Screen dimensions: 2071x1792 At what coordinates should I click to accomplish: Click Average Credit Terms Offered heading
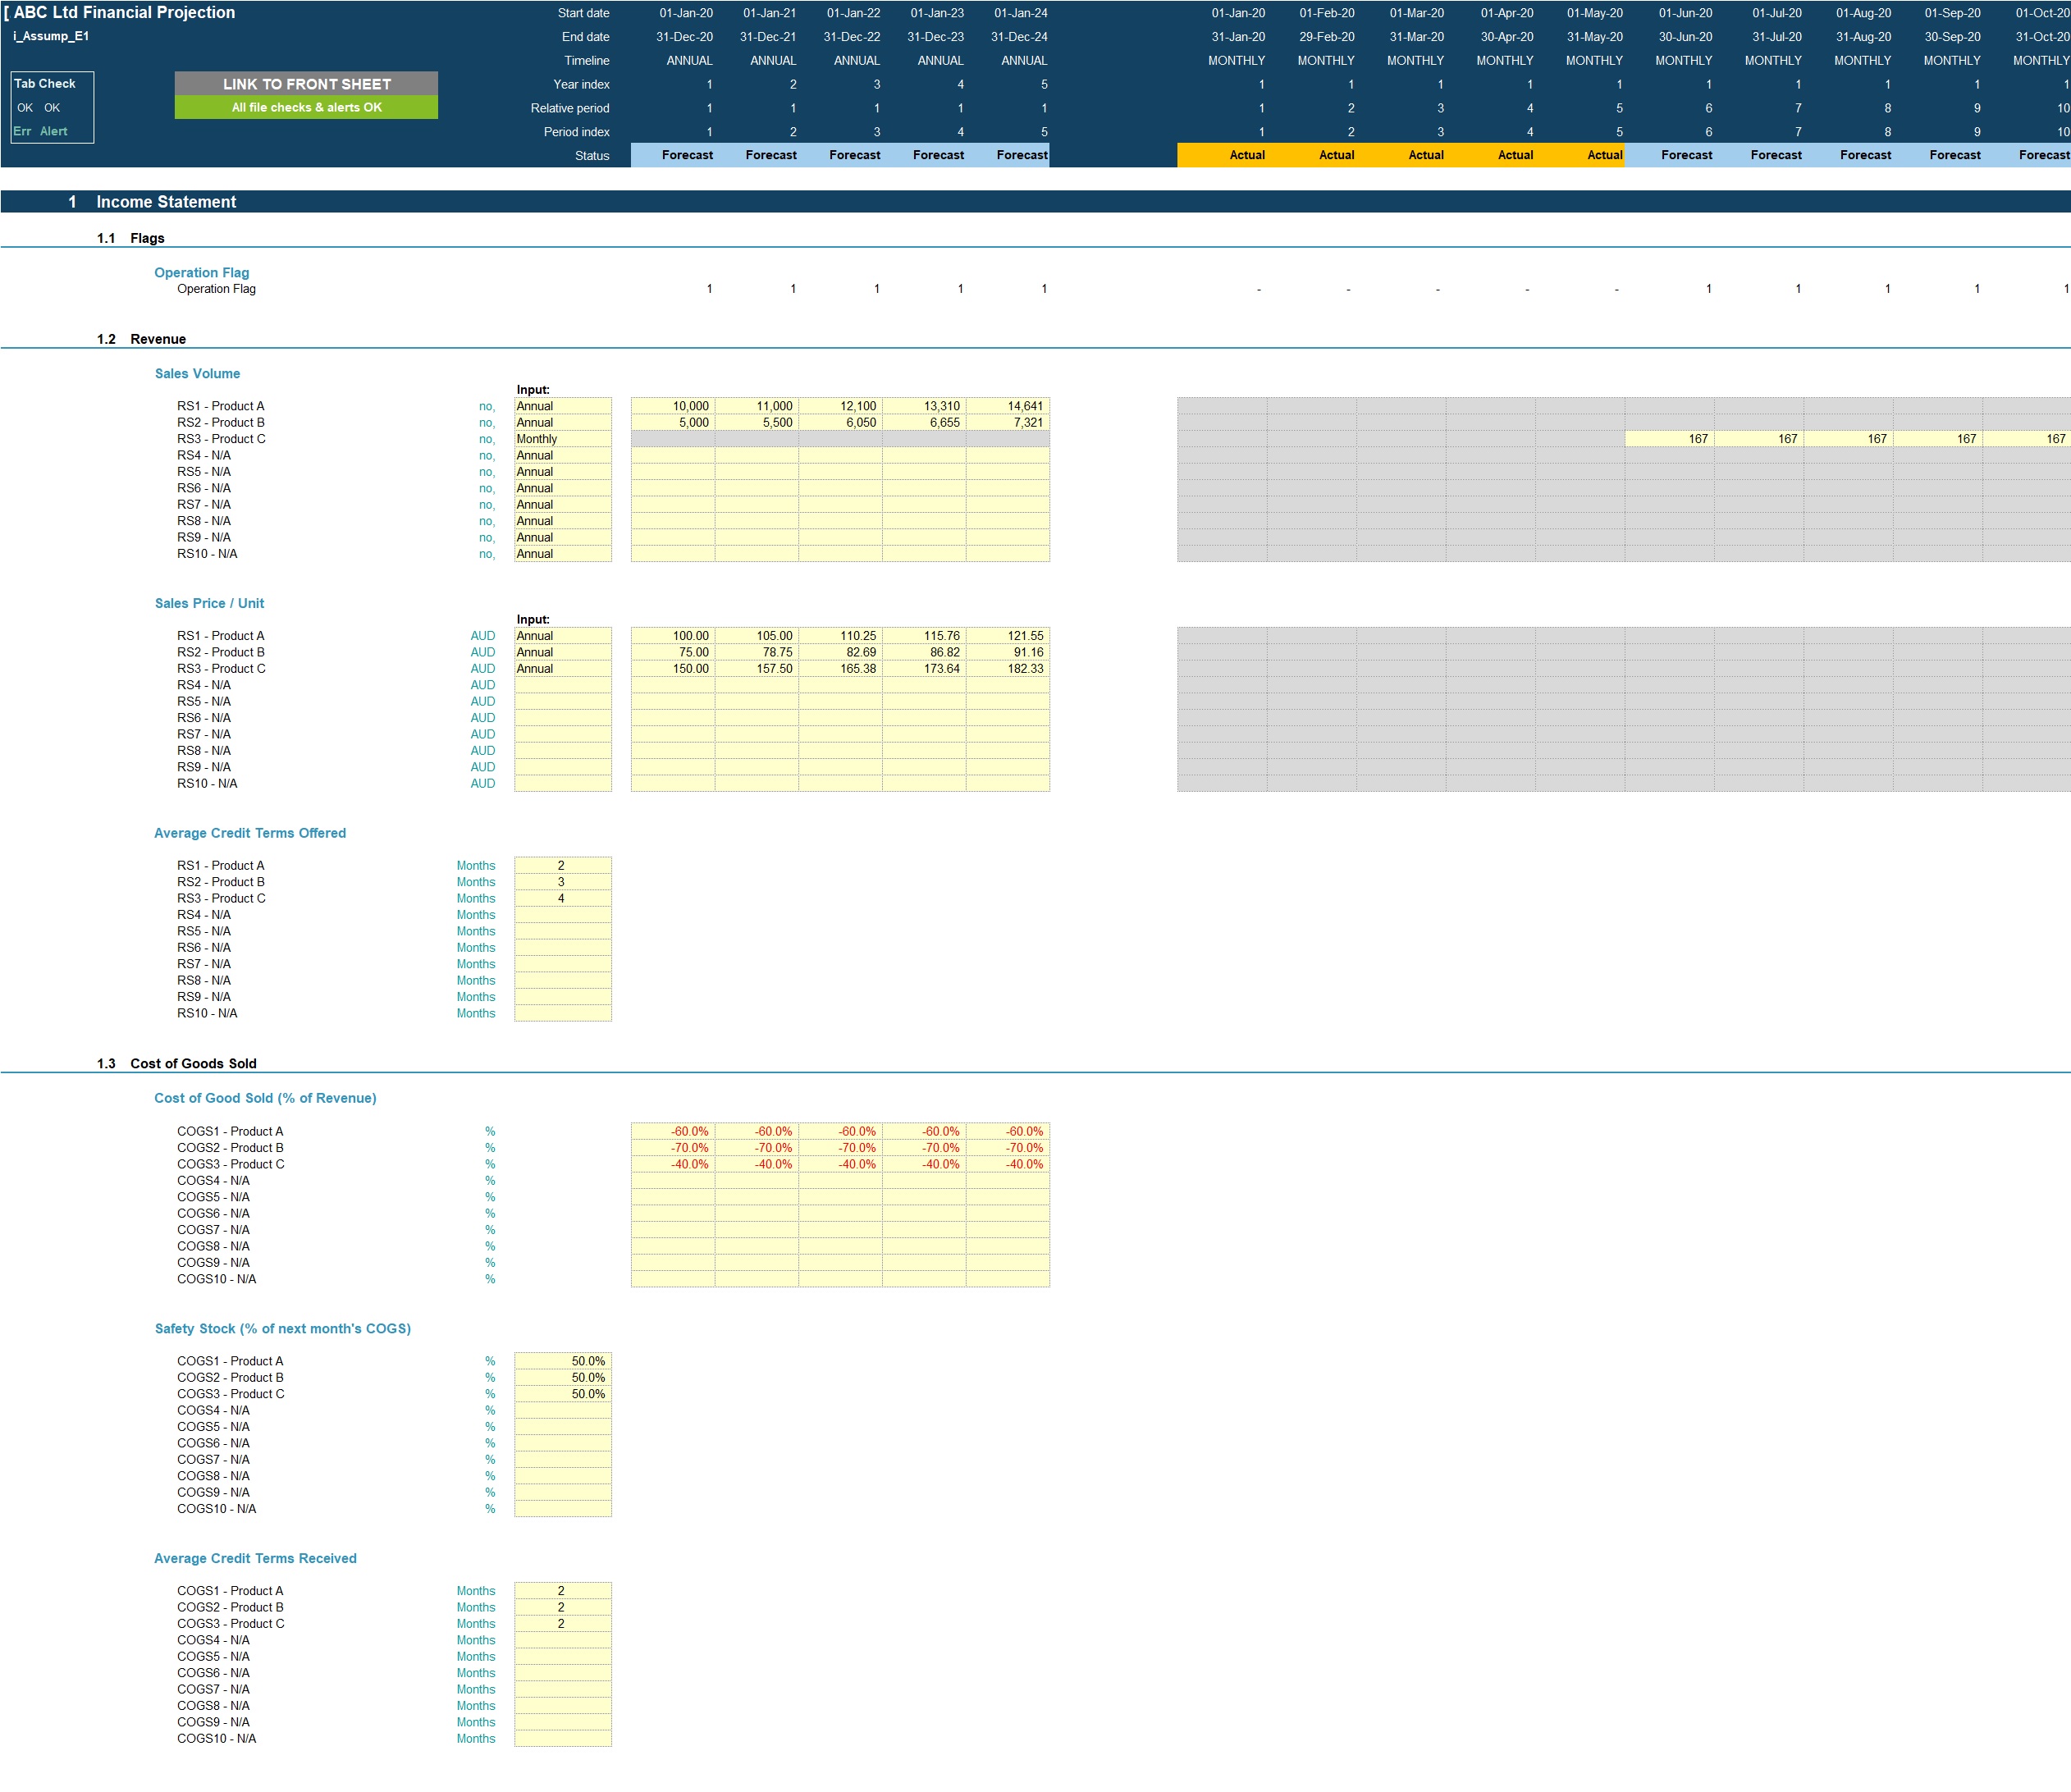point(250,833)
